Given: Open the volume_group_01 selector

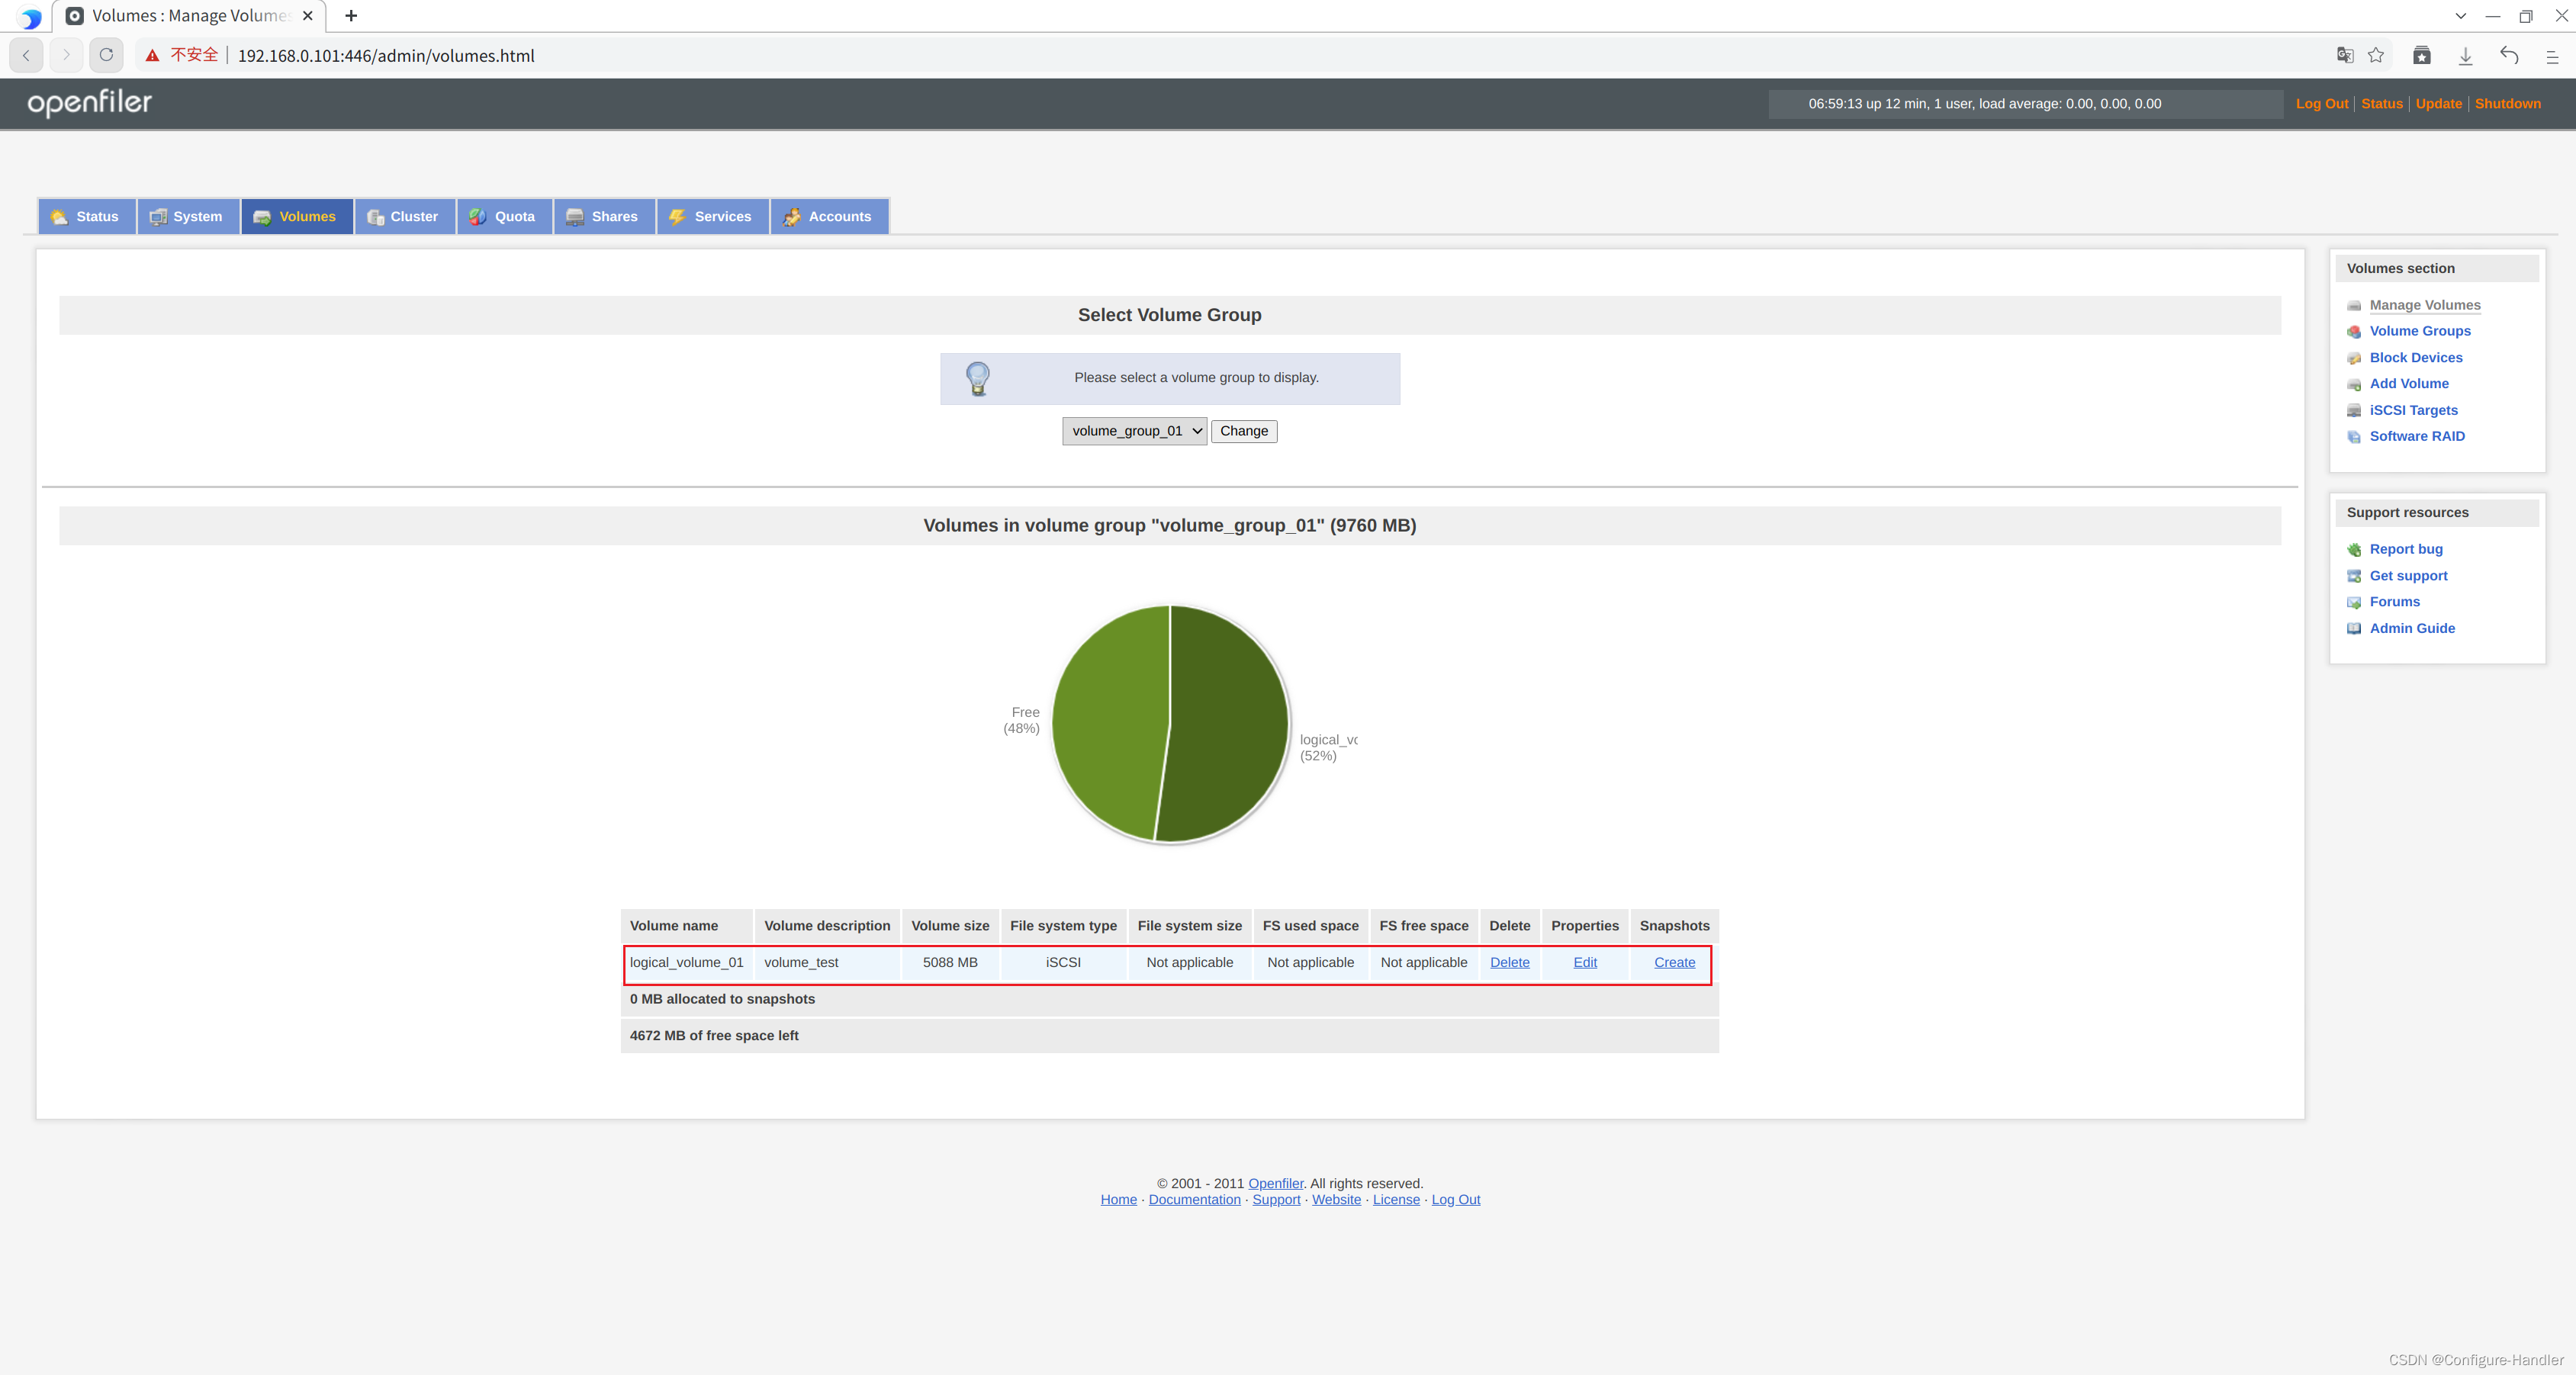Looking at the screenshot, I should pyautogui.click(x=1134, y=431).
